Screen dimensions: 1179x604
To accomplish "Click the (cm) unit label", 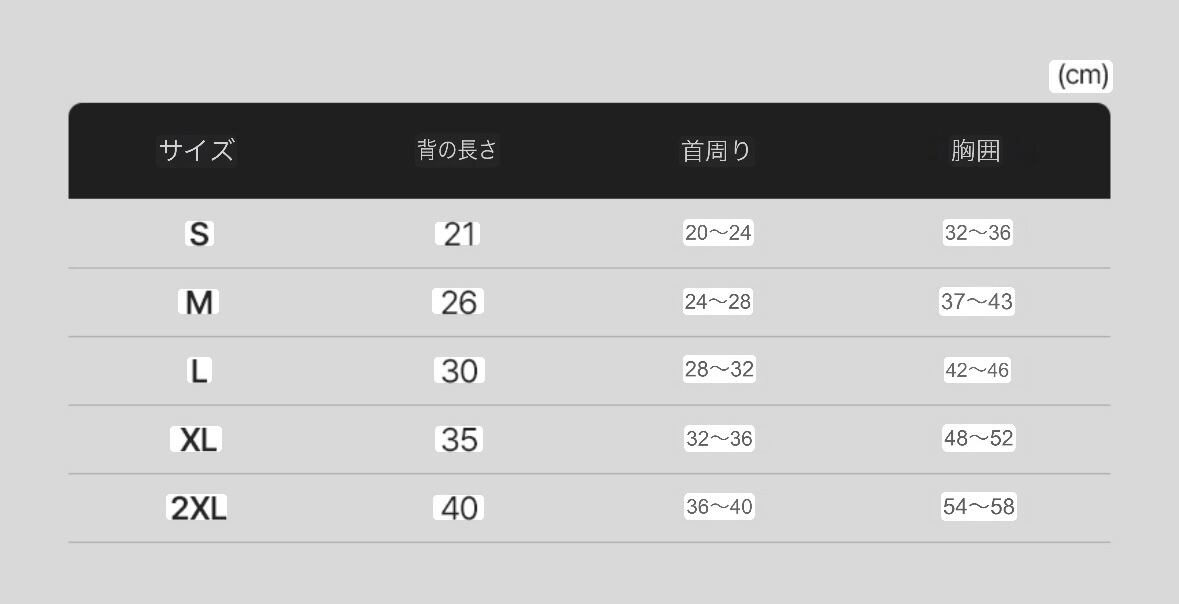I will point(1082,76).
